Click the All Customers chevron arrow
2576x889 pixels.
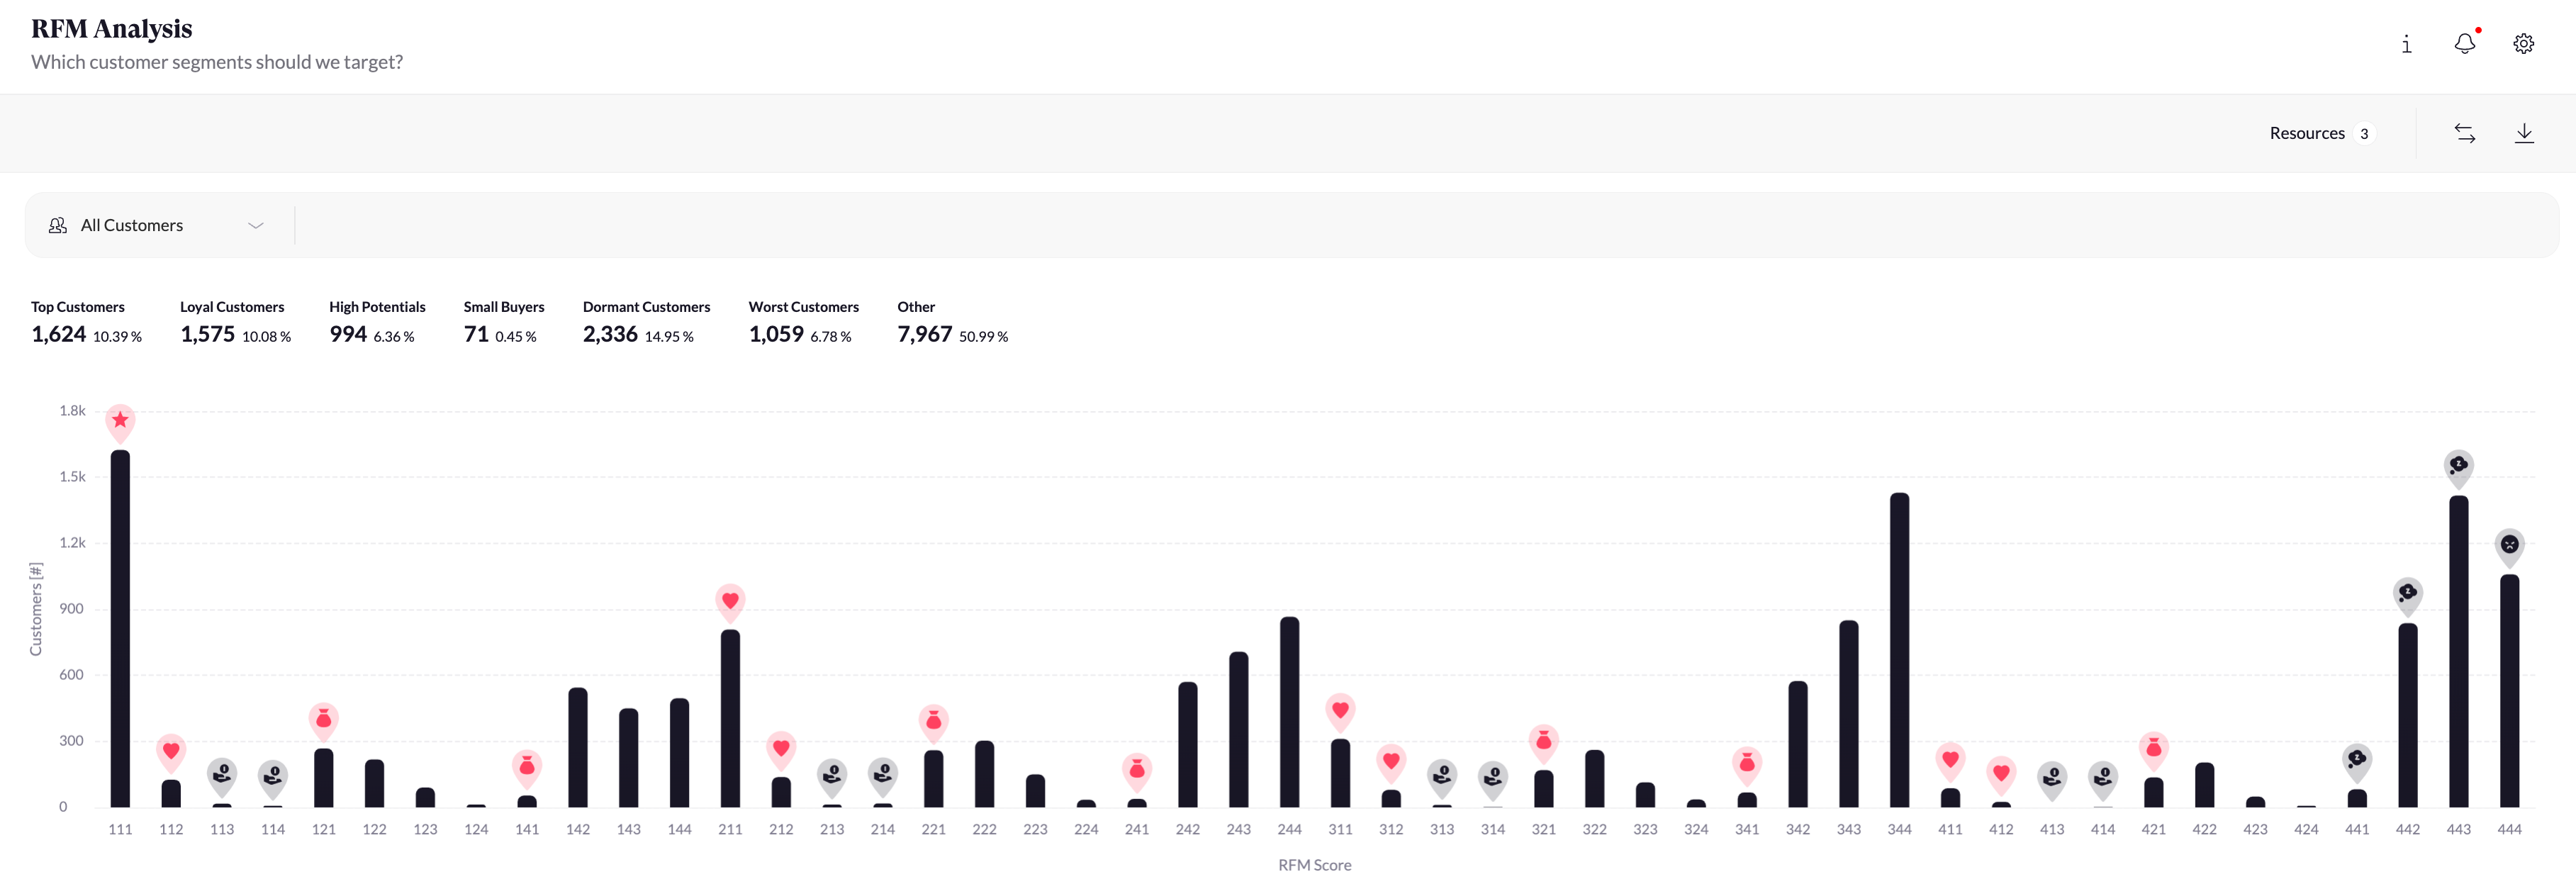coord(256,226)
